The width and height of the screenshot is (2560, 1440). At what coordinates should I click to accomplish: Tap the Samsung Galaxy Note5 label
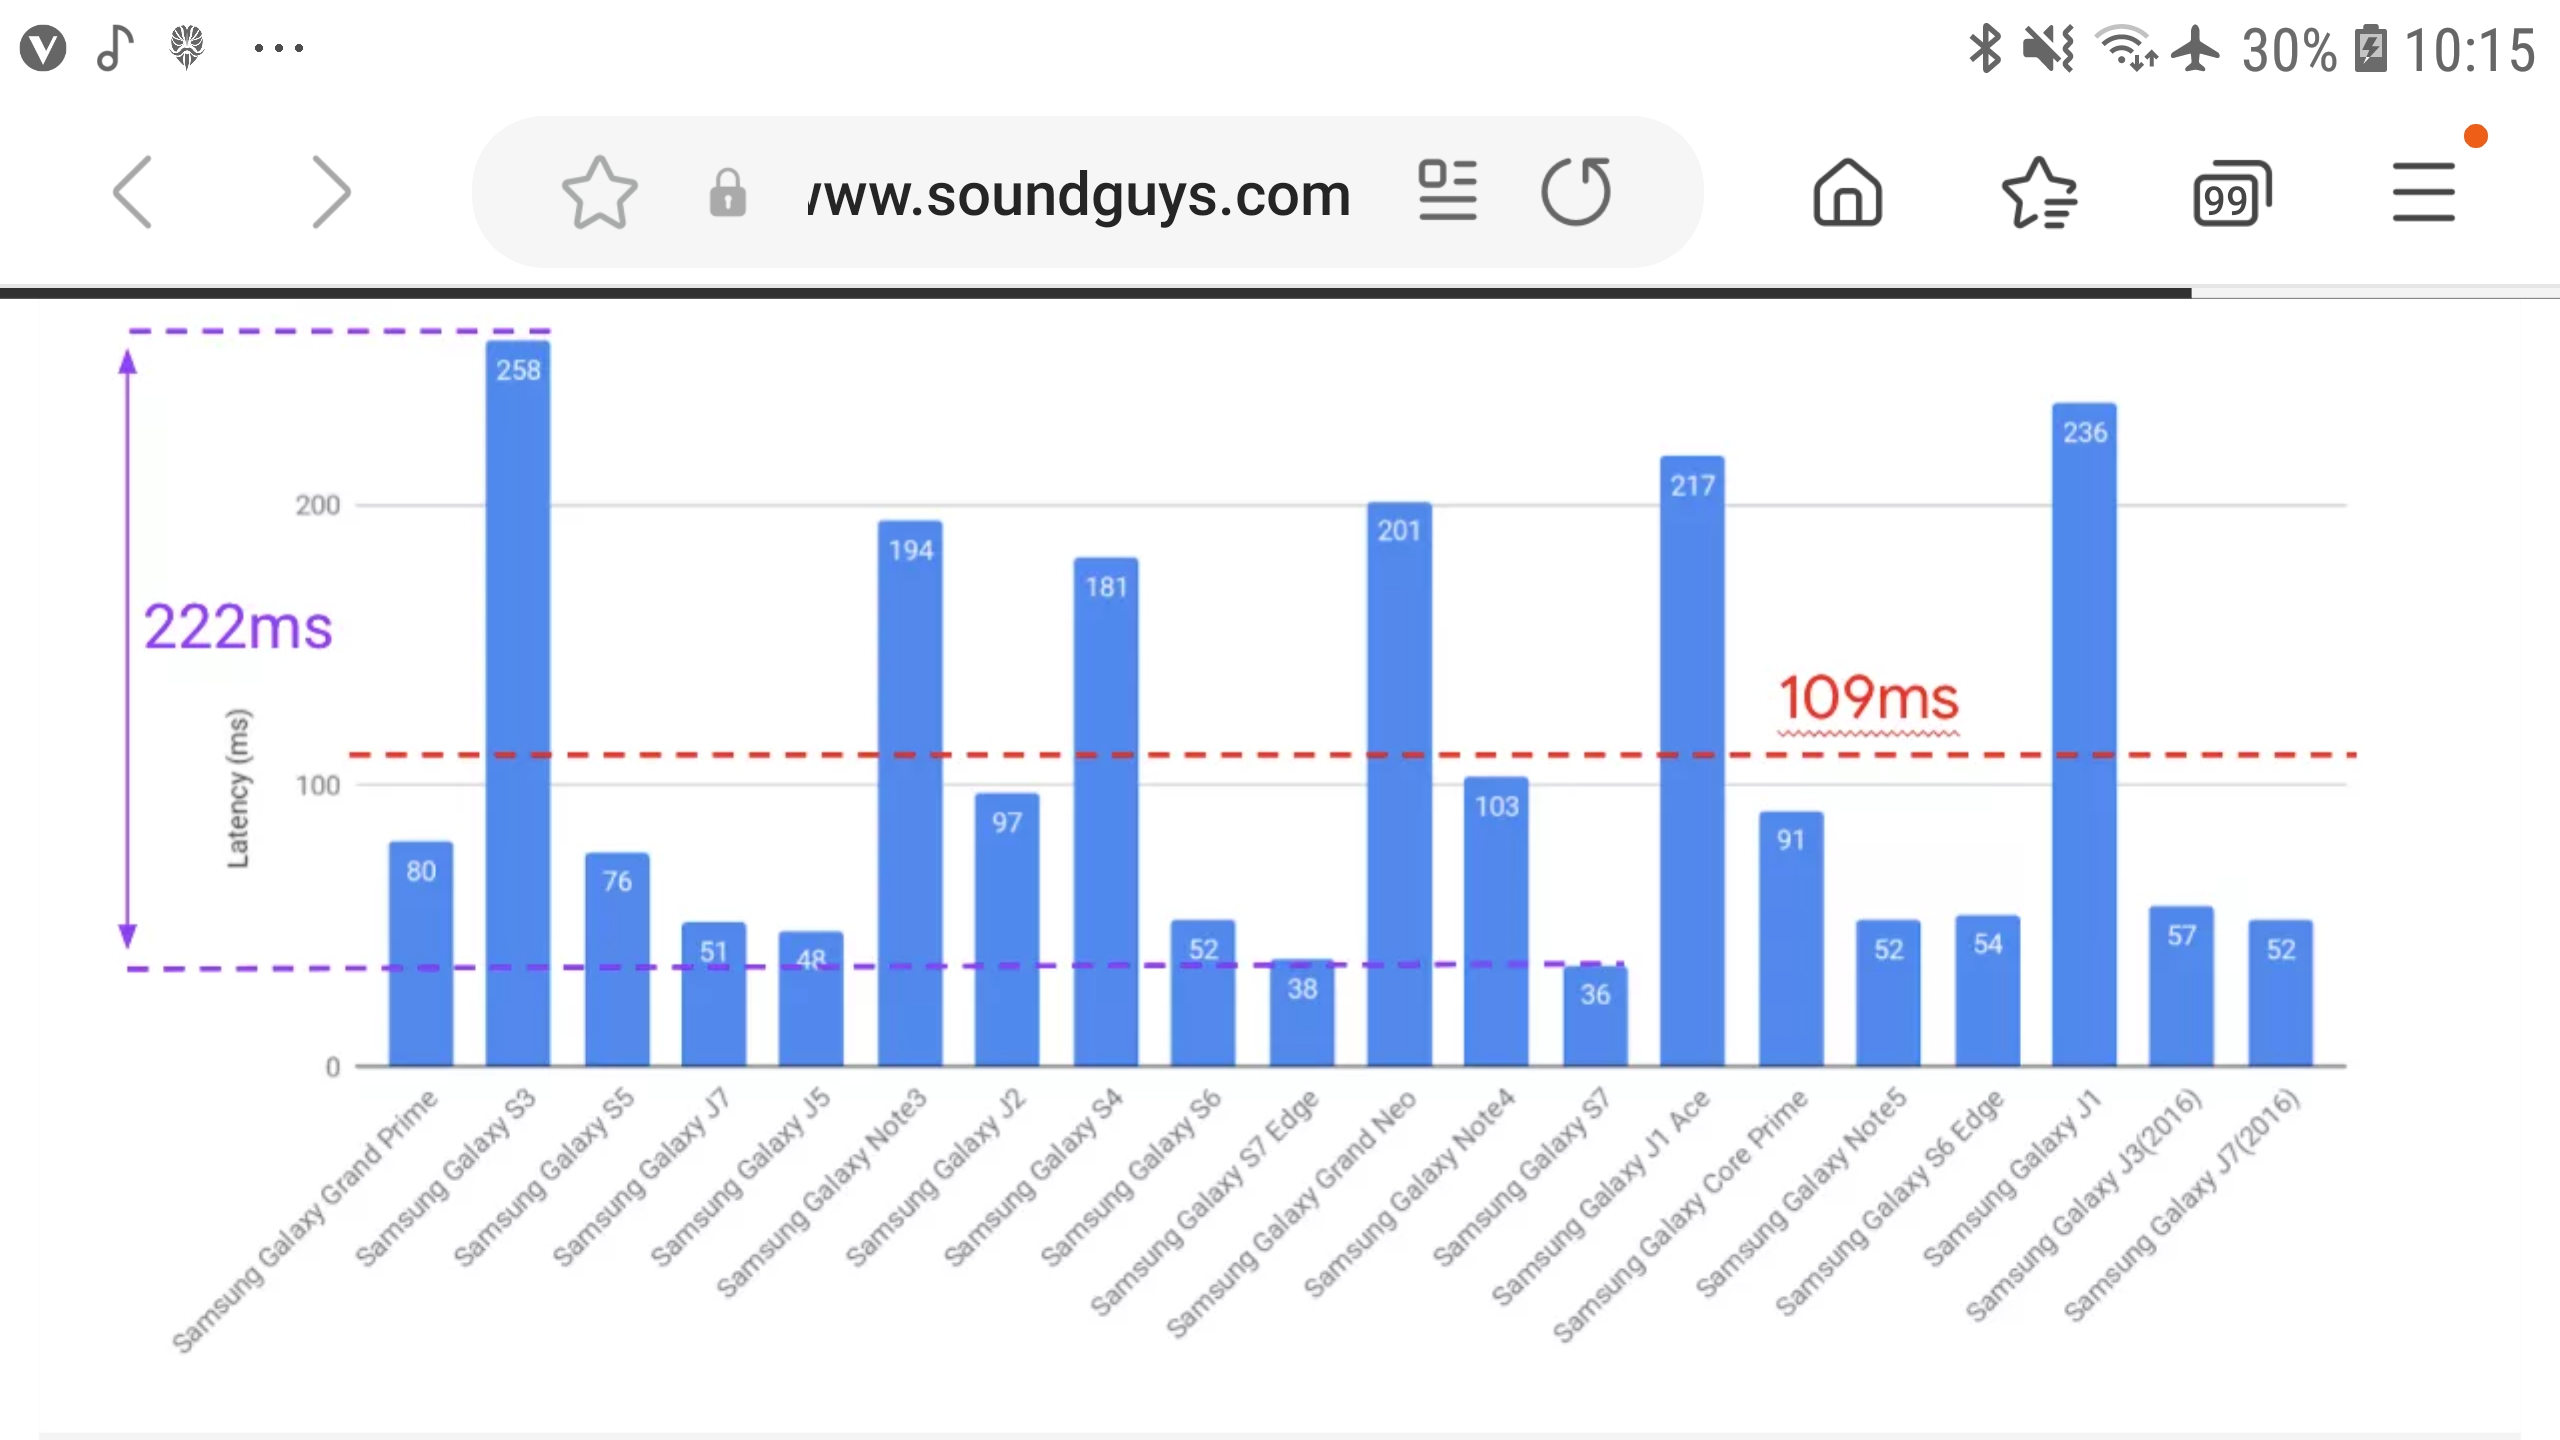pos(1801,1192)
